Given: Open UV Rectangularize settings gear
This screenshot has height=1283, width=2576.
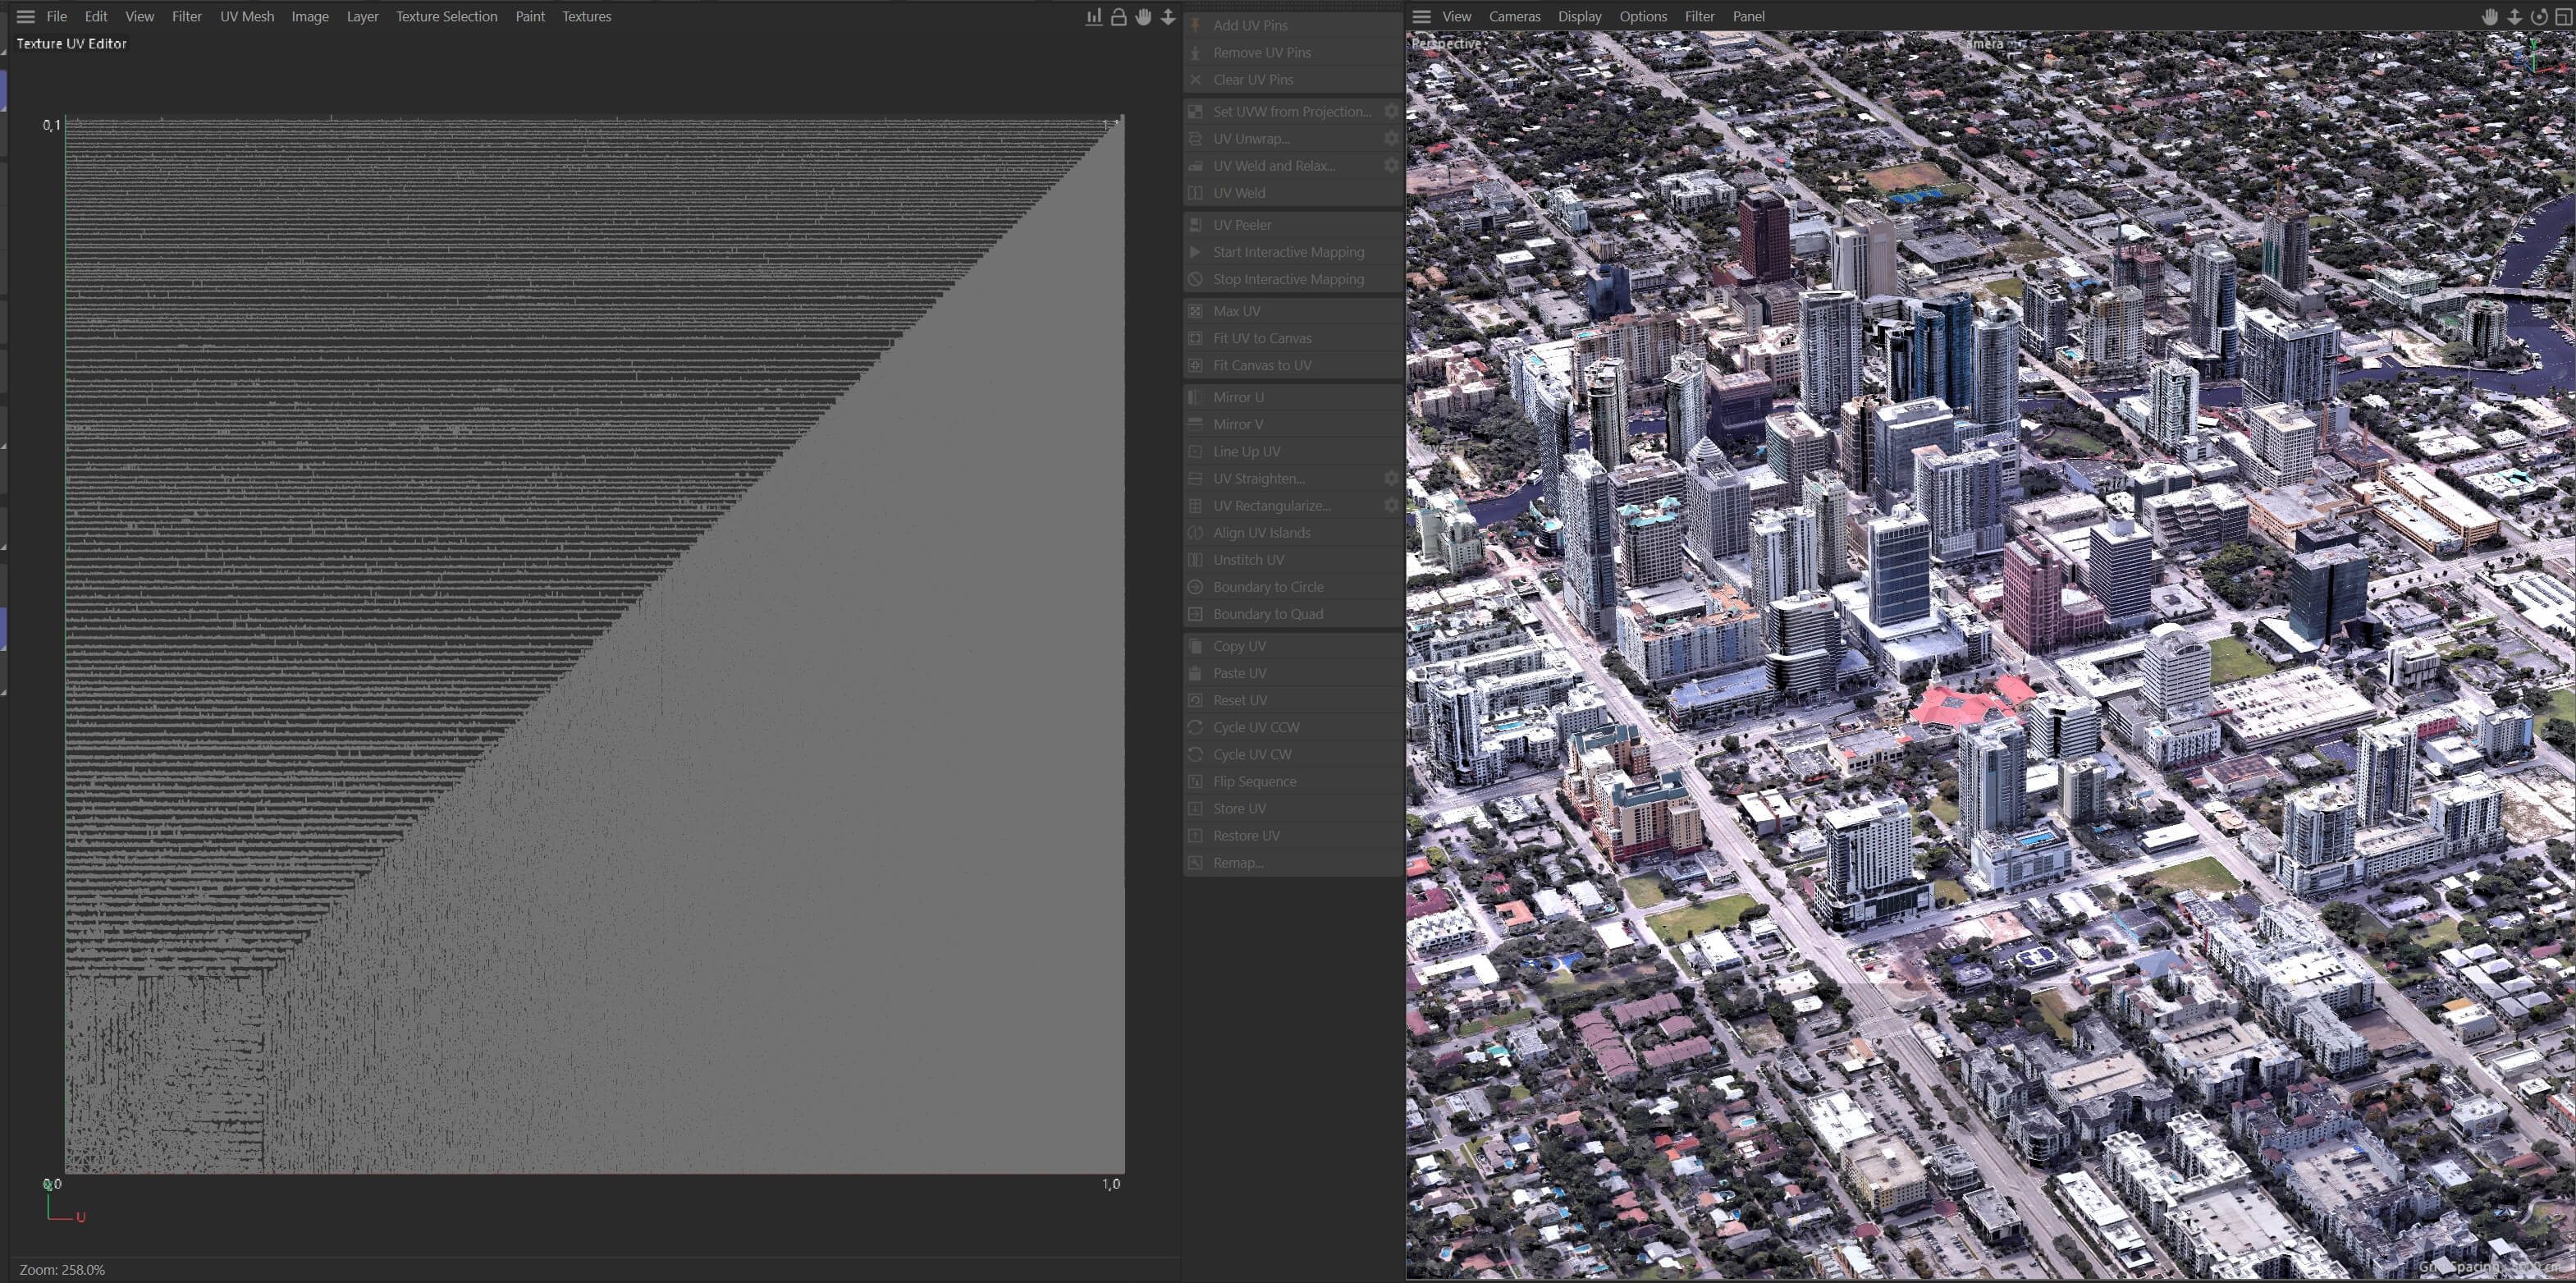Looking at the screenshot, I should [x=1390, y=505].
